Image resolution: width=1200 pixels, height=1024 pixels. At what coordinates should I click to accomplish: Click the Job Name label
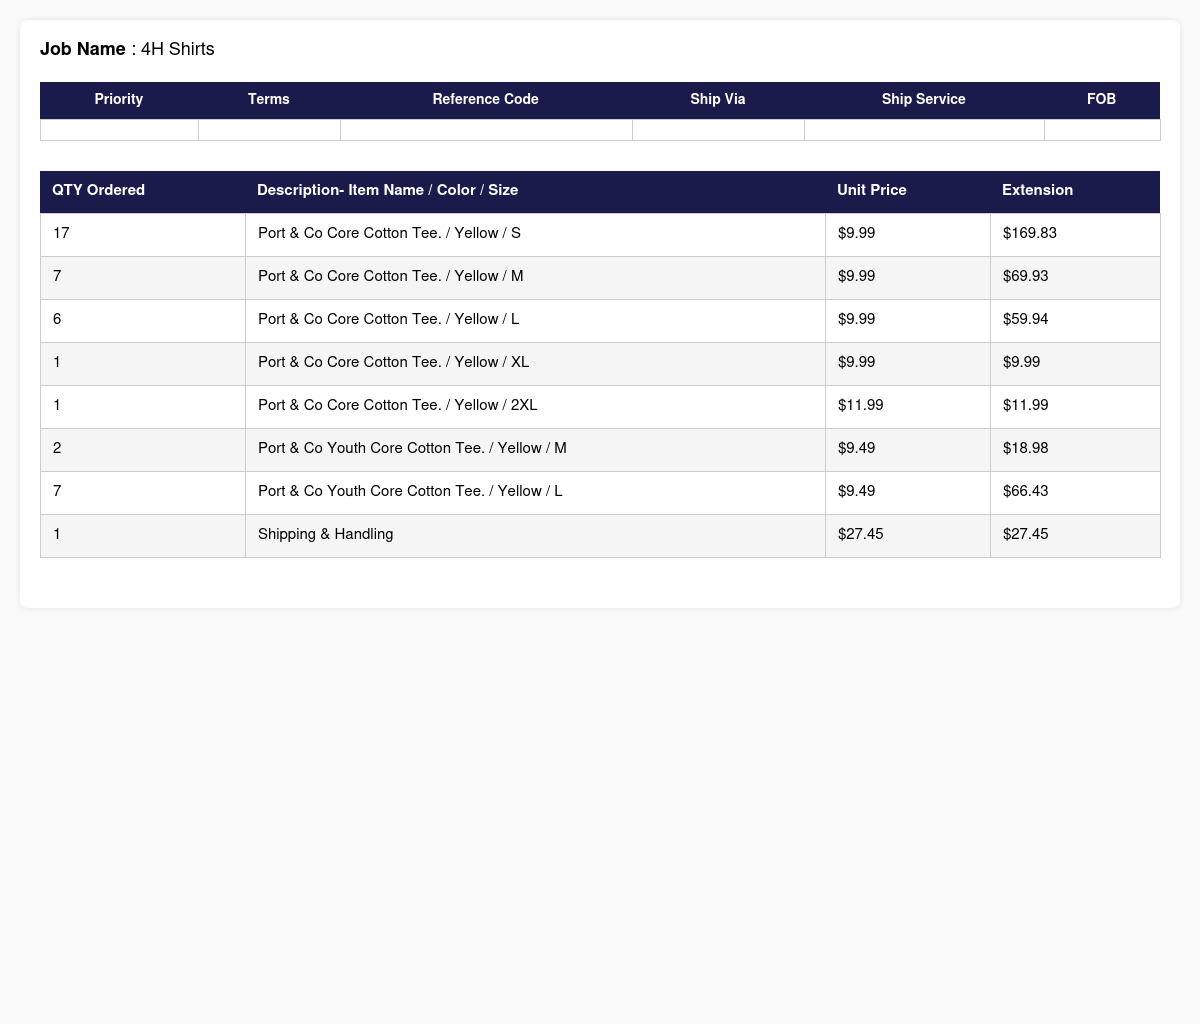pos(83,49)
